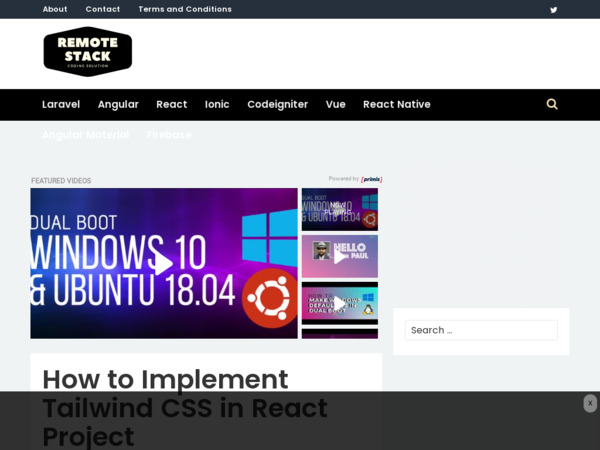Open the React Native category
This screenshot has height=450, width=600.
(396, 104)
